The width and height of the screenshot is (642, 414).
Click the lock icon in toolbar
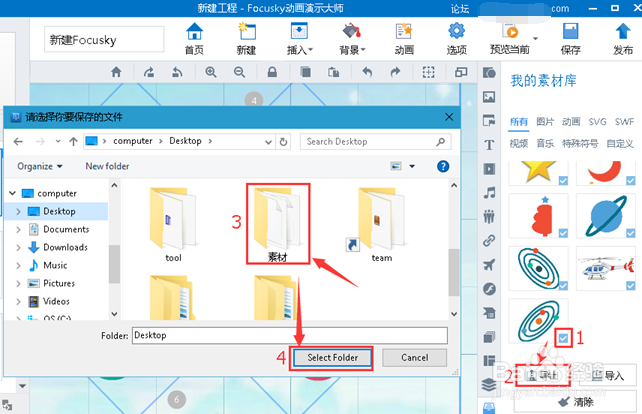click(x=272, y=72)
